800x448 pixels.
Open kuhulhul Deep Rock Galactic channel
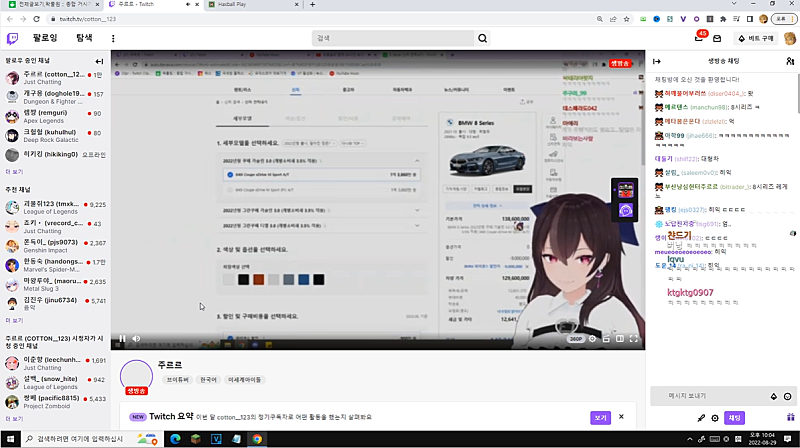pos(55,136)
